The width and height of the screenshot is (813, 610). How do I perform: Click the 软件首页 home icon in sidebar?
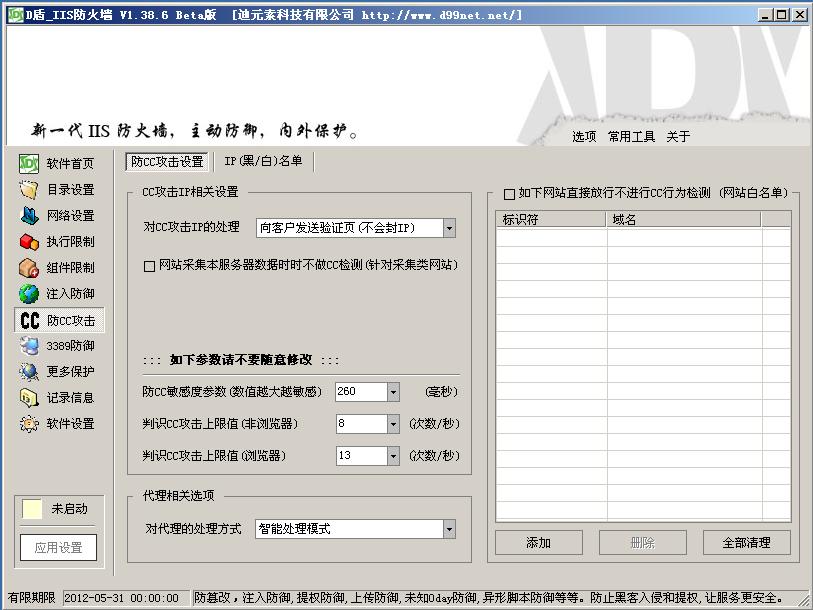29,164
